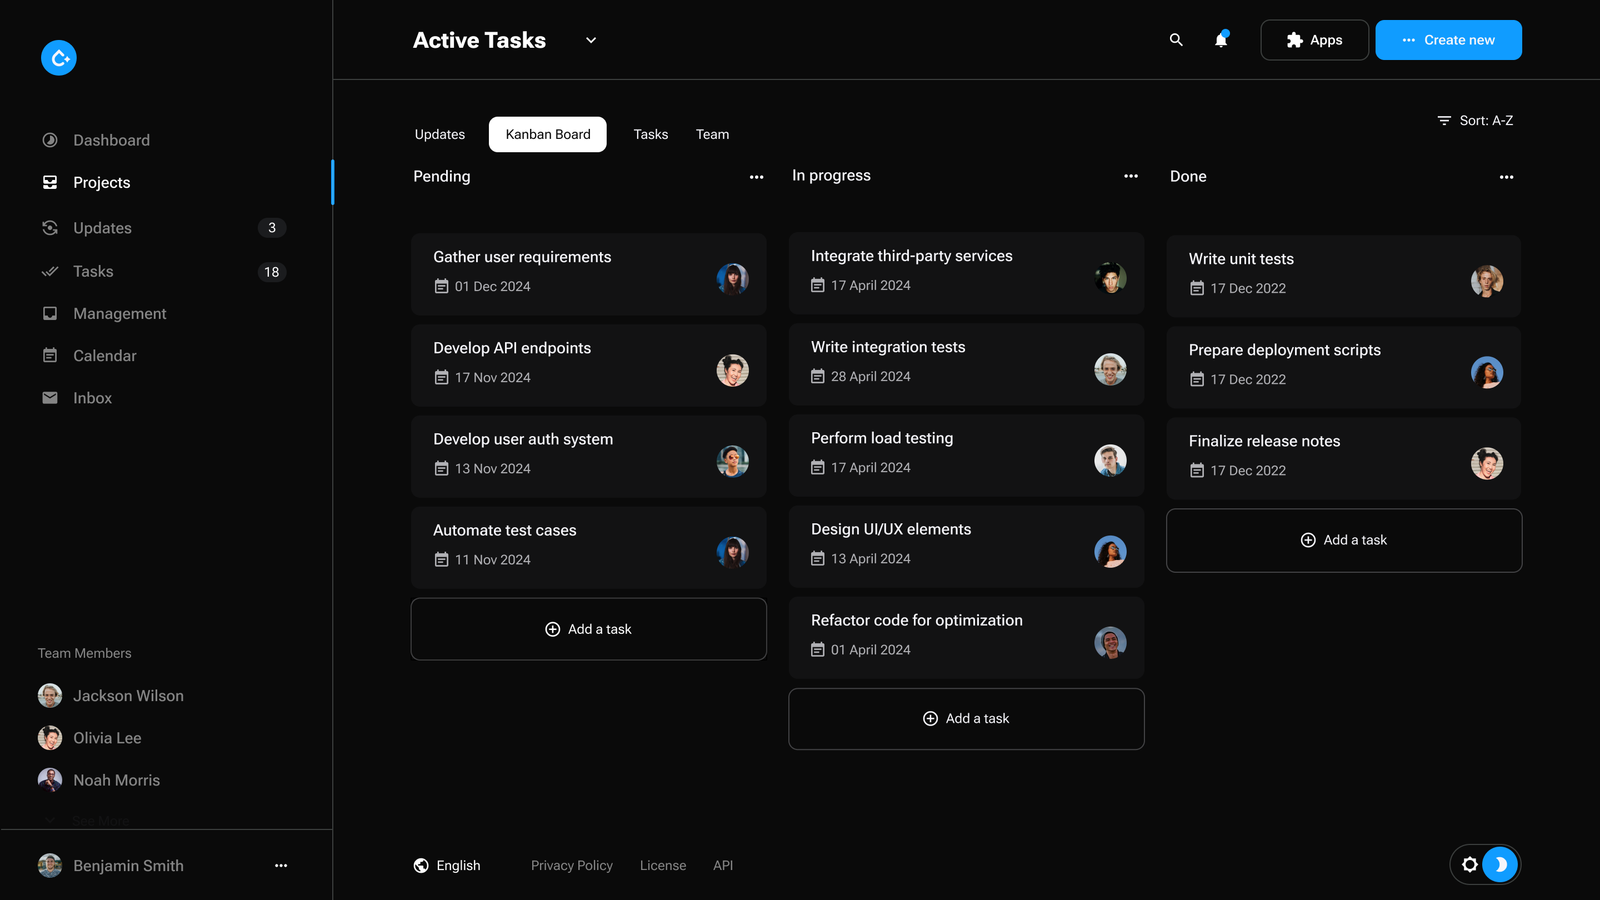
Task: Click the globe icon next to English
Action: pos(420,865)
